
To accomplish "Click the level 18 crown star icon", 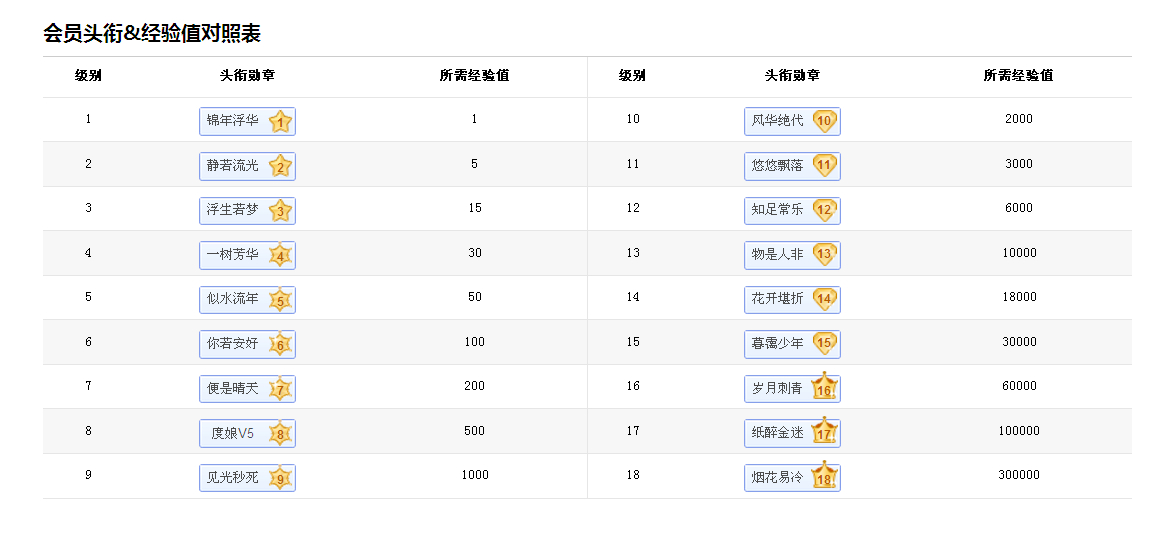I will (x=824, y=477).
